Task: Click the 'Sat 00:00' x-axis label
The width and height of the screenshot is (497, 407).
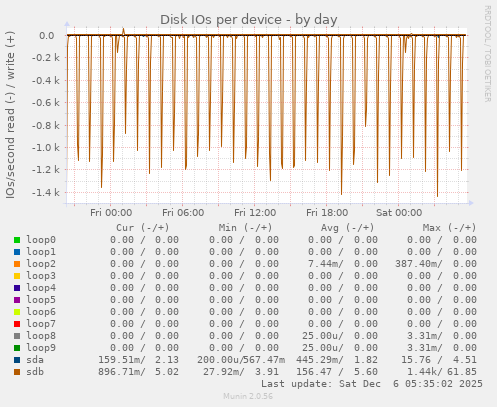Action: pyautogui.click(x=399, y=213)
